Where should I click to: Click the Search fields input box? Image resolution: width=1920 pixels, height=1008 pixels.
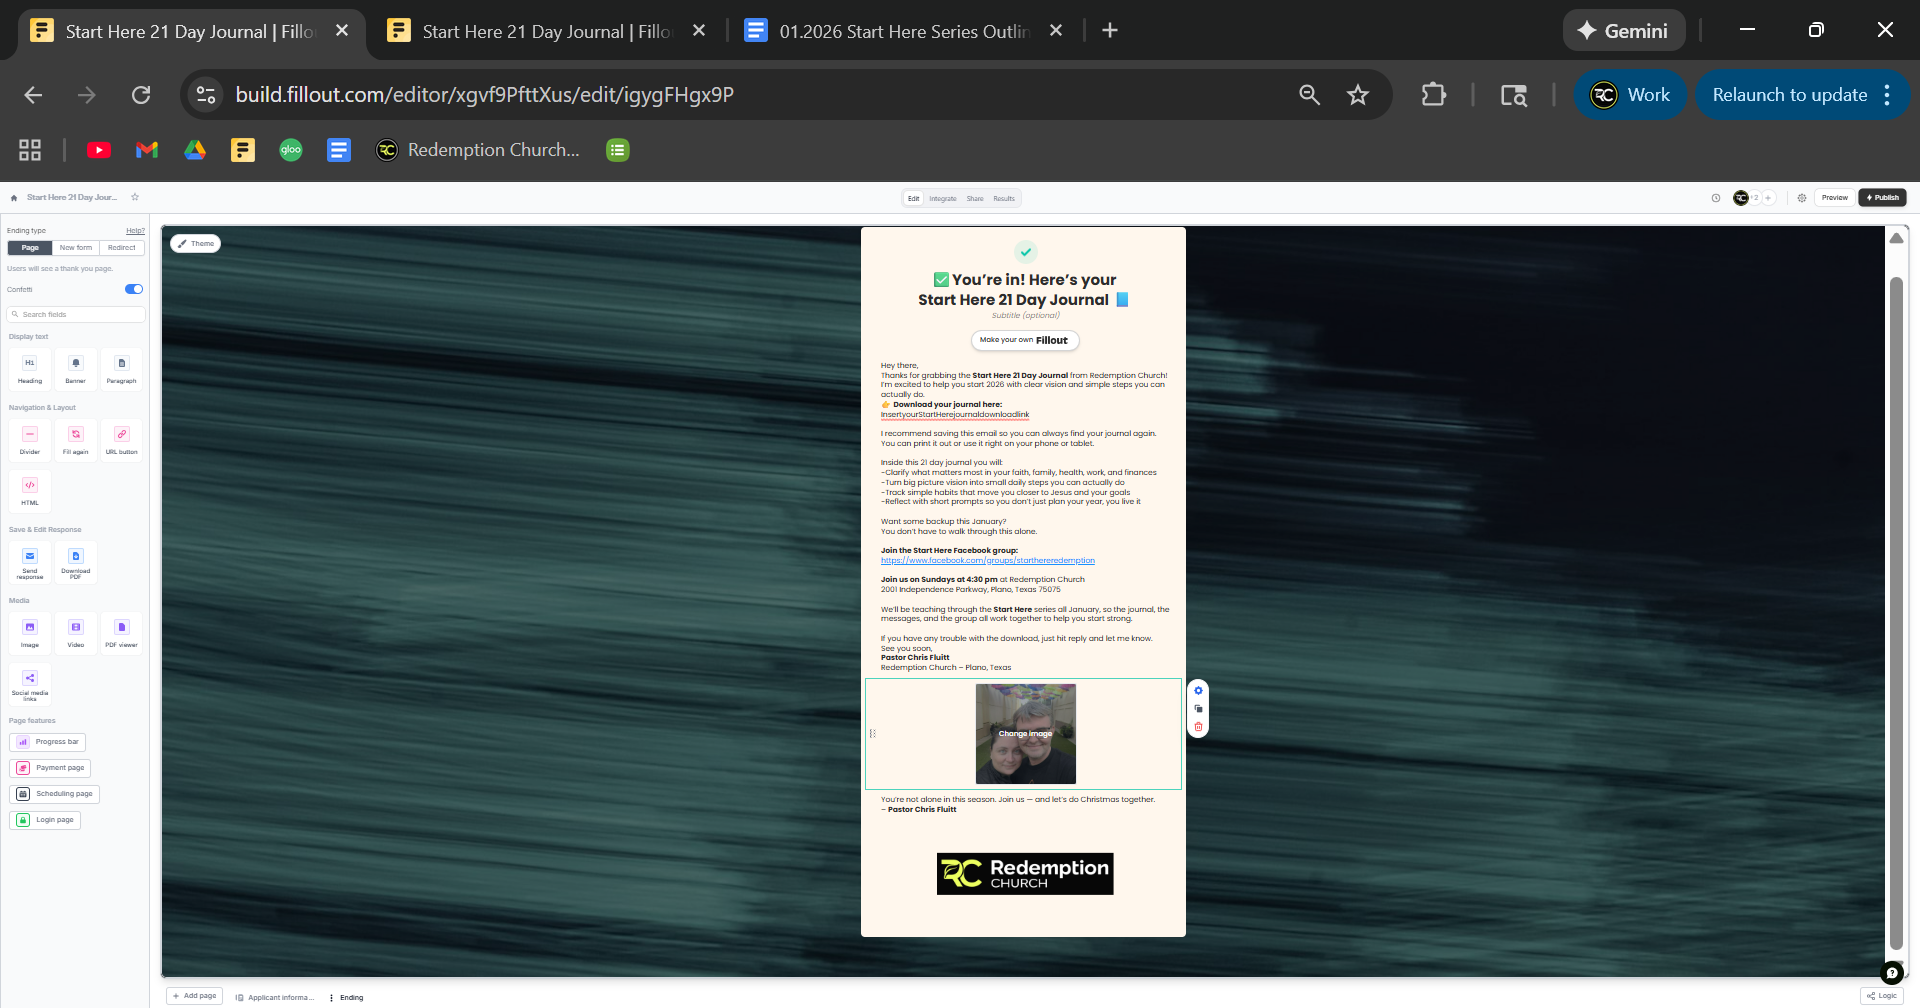[x=76, y=315]
